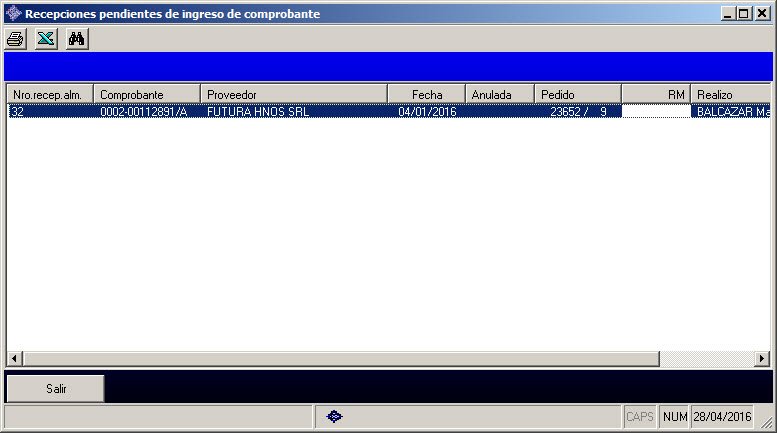
Task: Click the application icon in the title bar
Action: coord(12,14)
